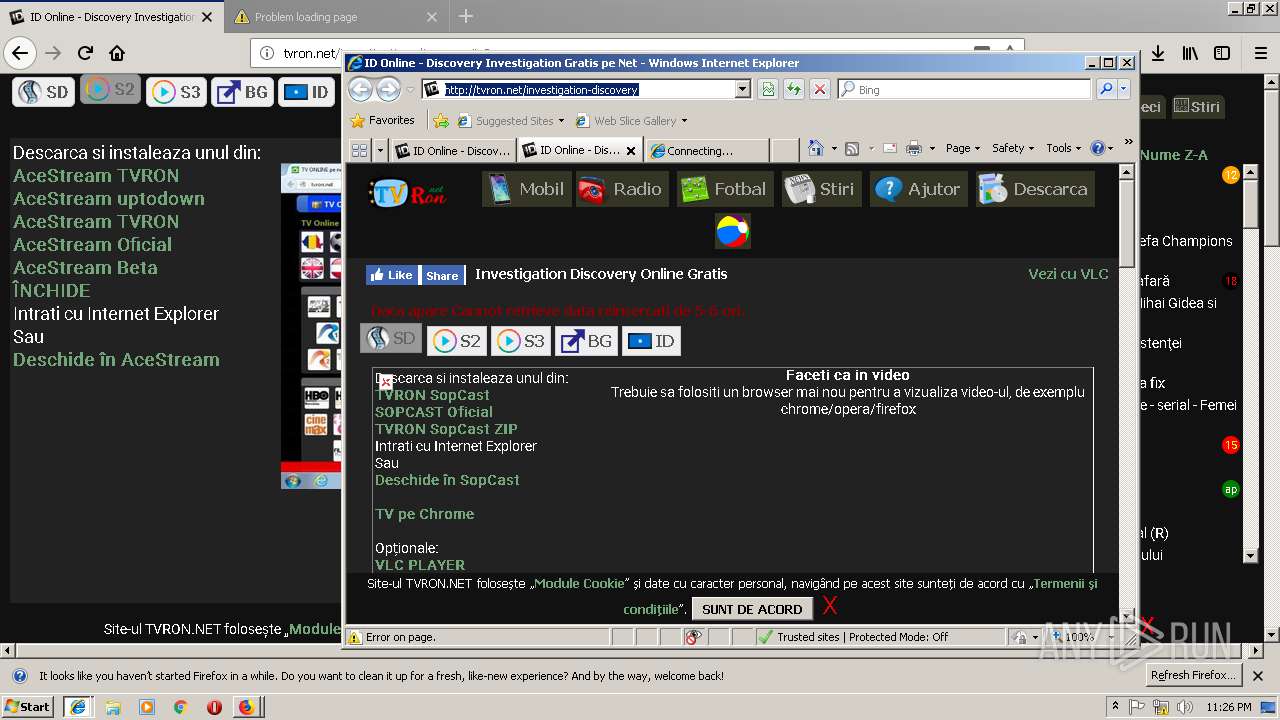Click the IE Back arrow button

tap(360, 90)
